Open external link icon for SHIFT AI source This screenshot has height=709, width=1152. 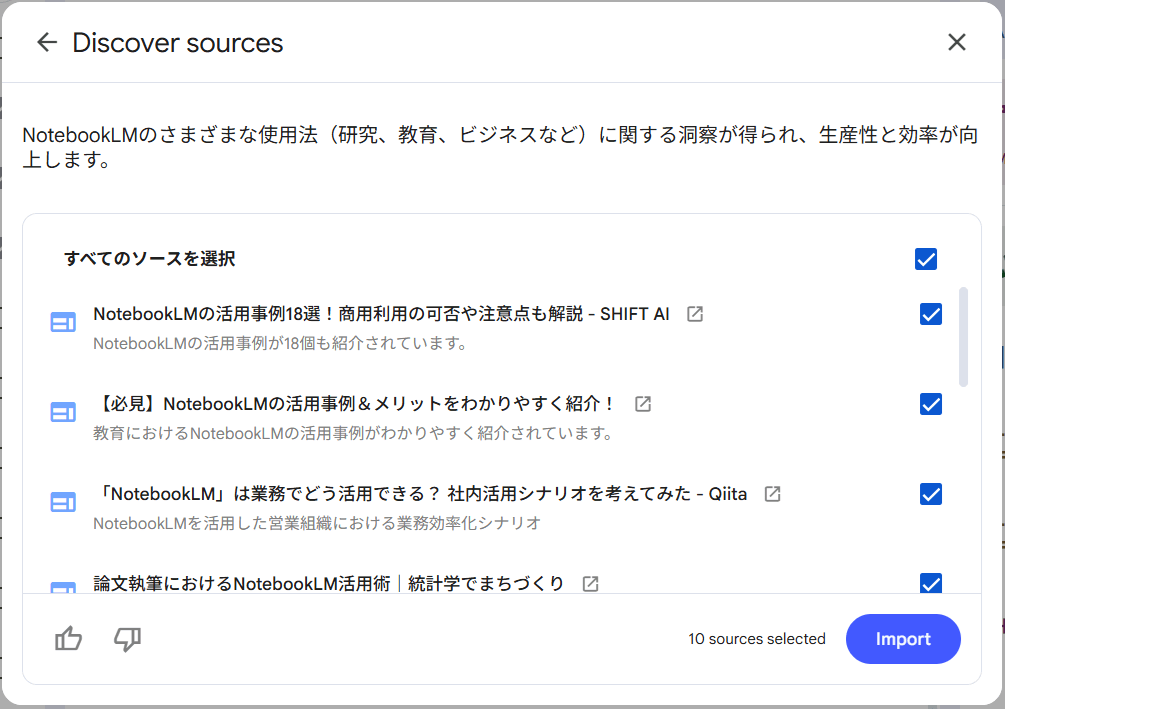coord(695,314)
